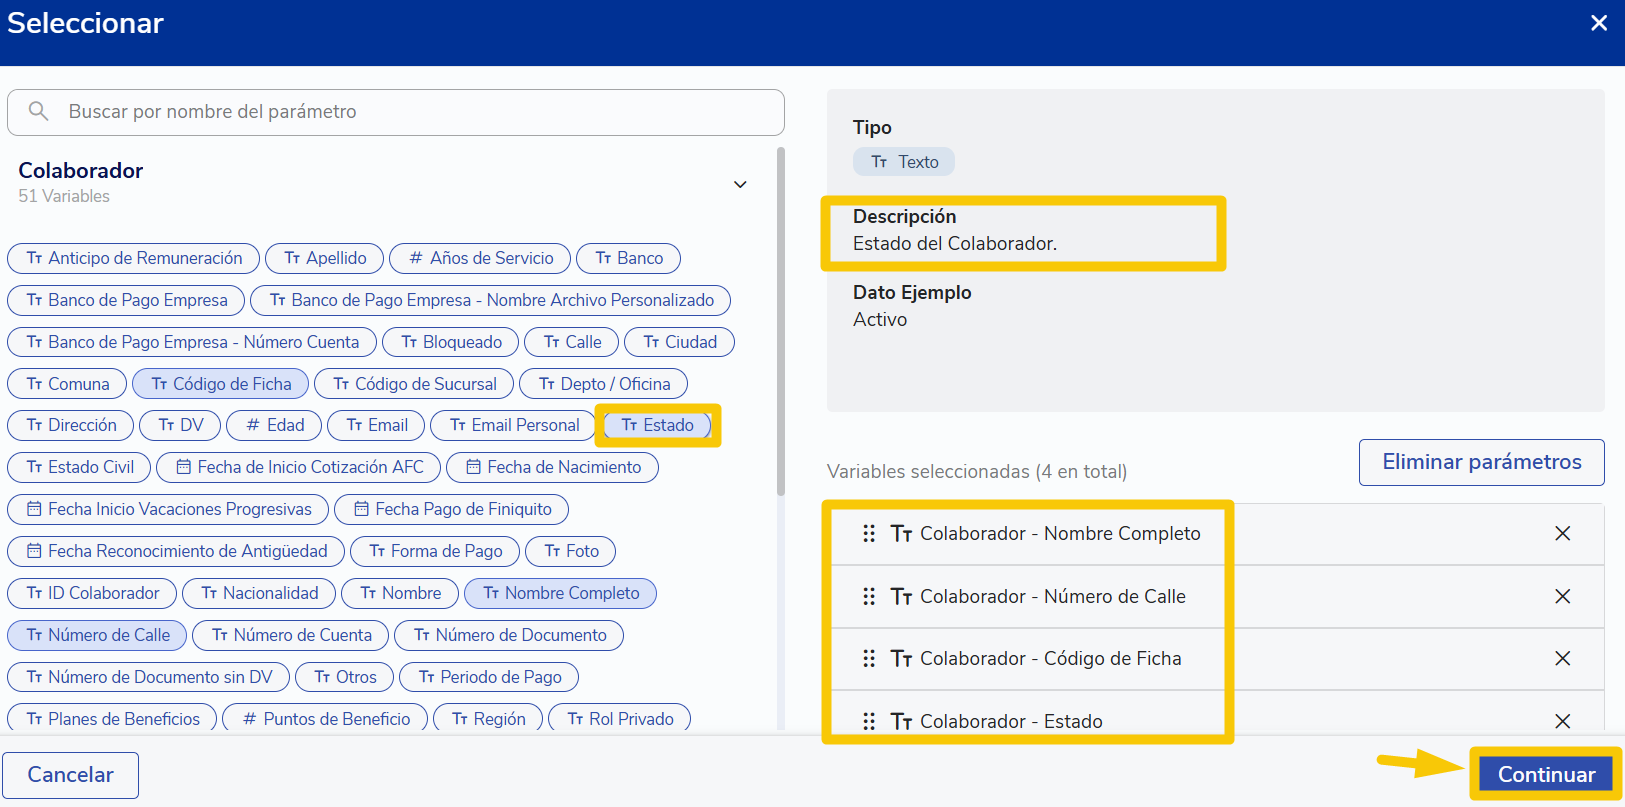Add the Periodo de Pago variable
1625x807 pixels.
tap(489, 678)
